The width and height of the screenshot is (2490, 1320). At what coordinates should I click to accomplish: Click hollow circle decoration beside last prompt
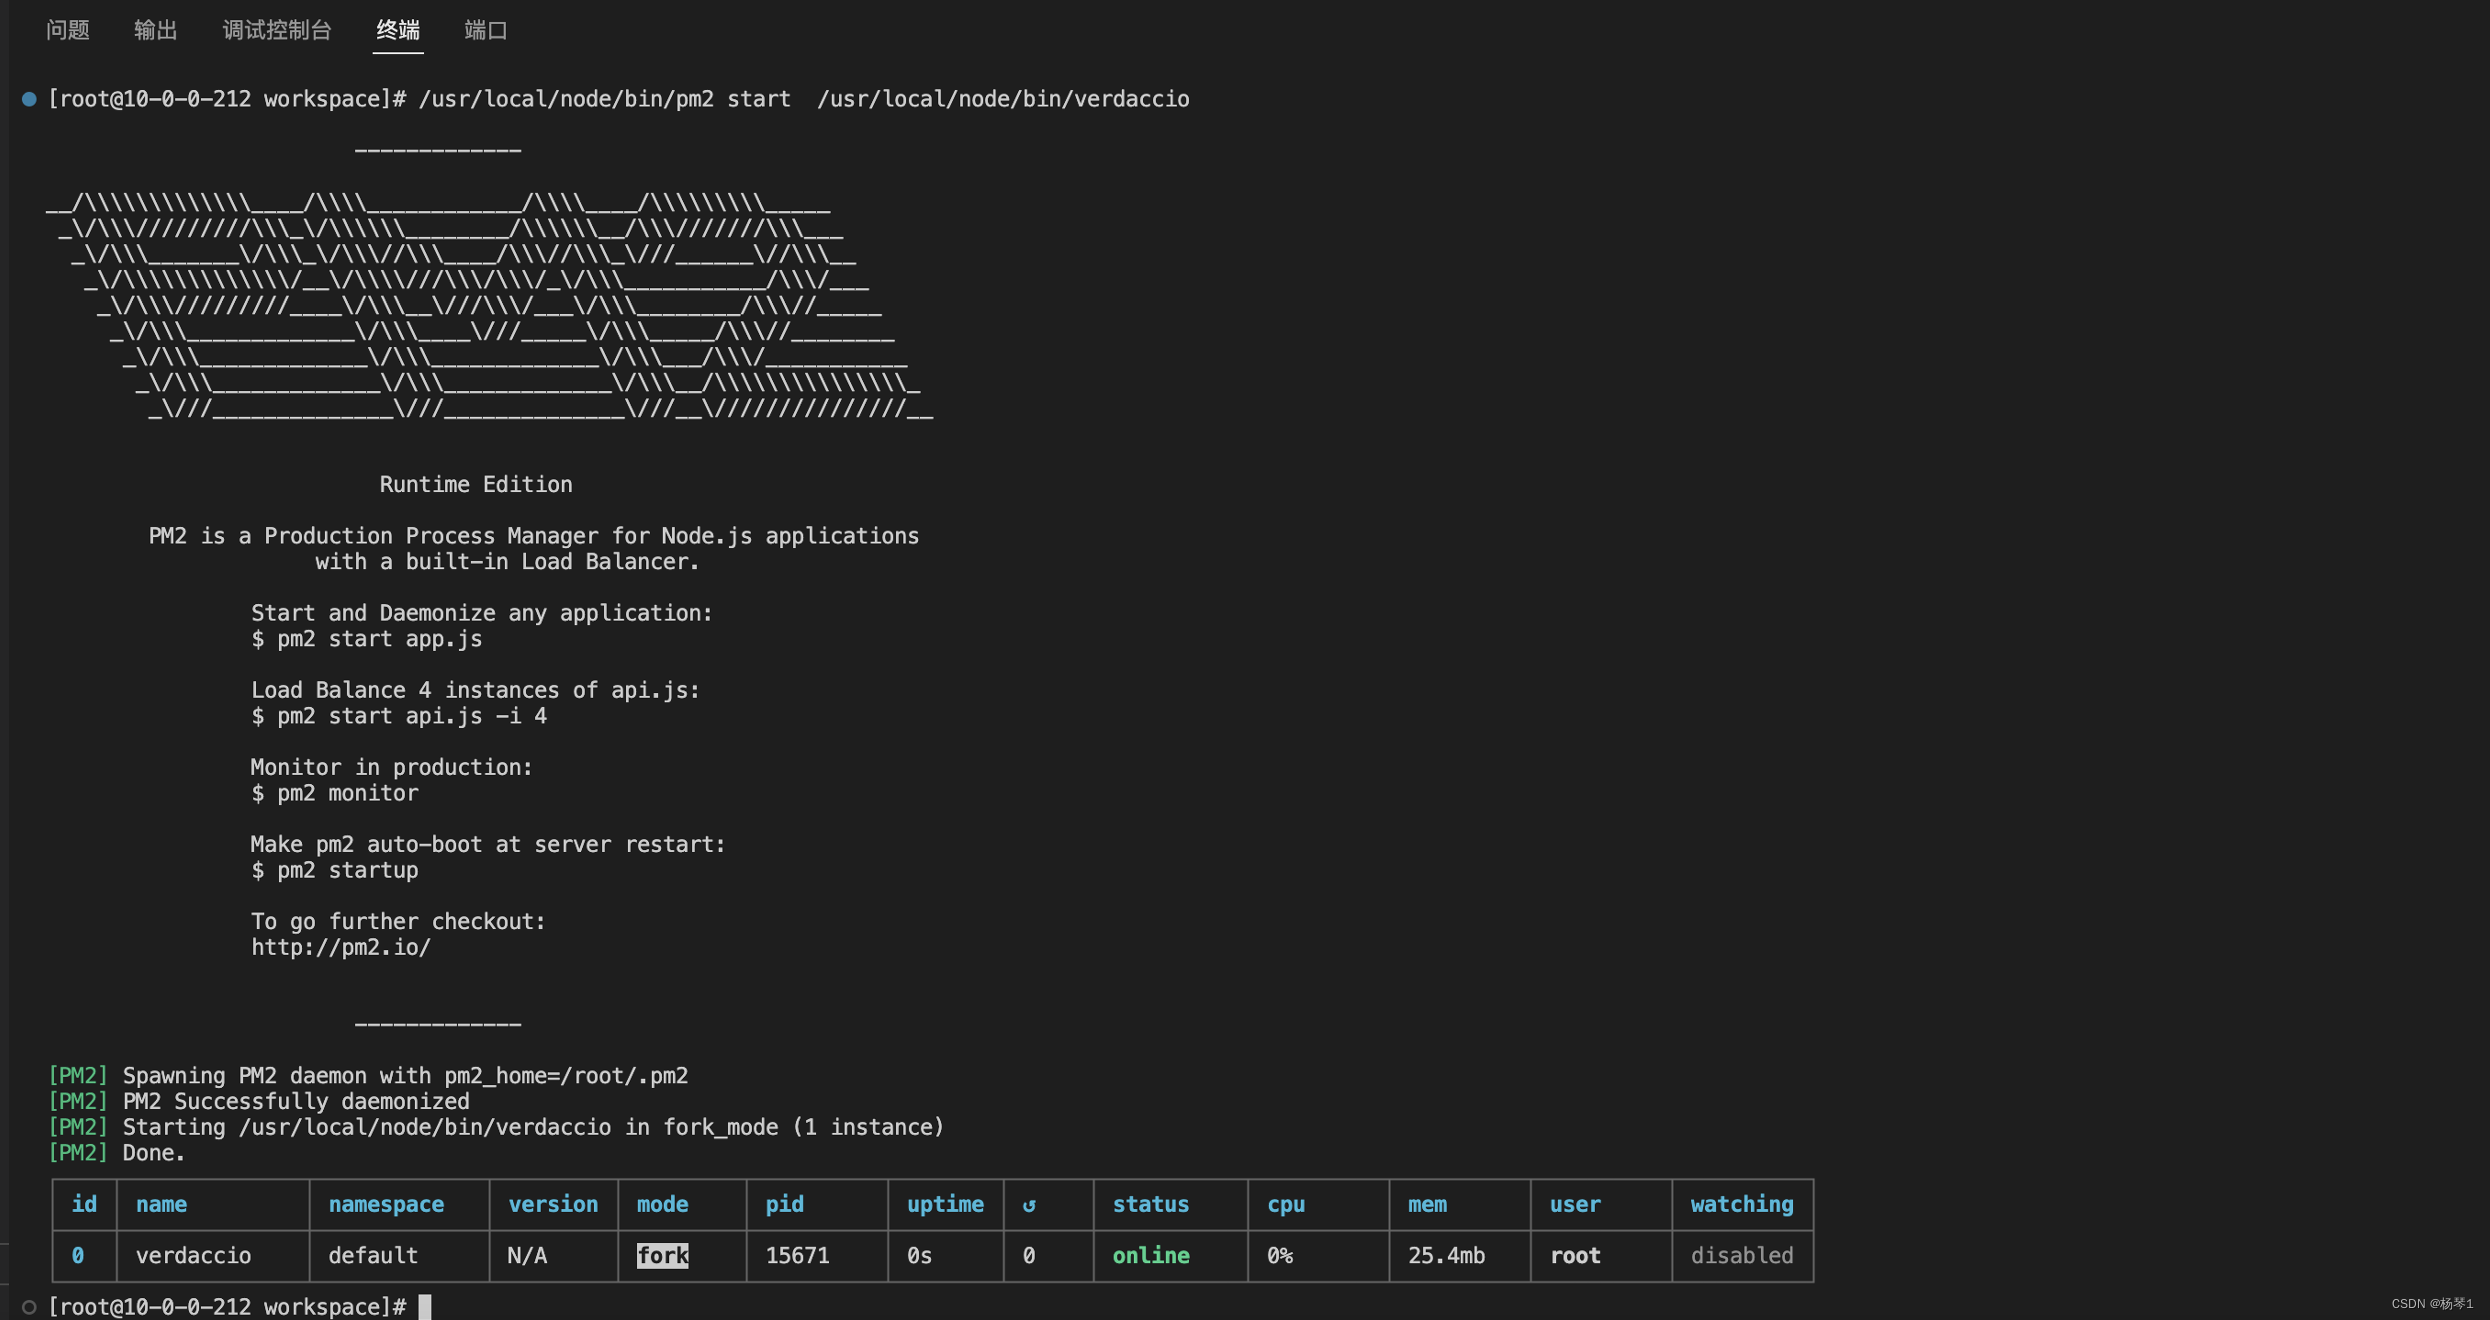(29, 1306)
